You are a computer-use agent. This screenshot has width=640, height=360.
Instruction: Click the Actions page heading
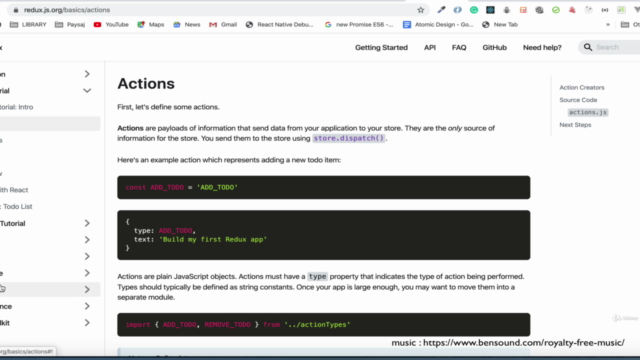pos(146,84)
